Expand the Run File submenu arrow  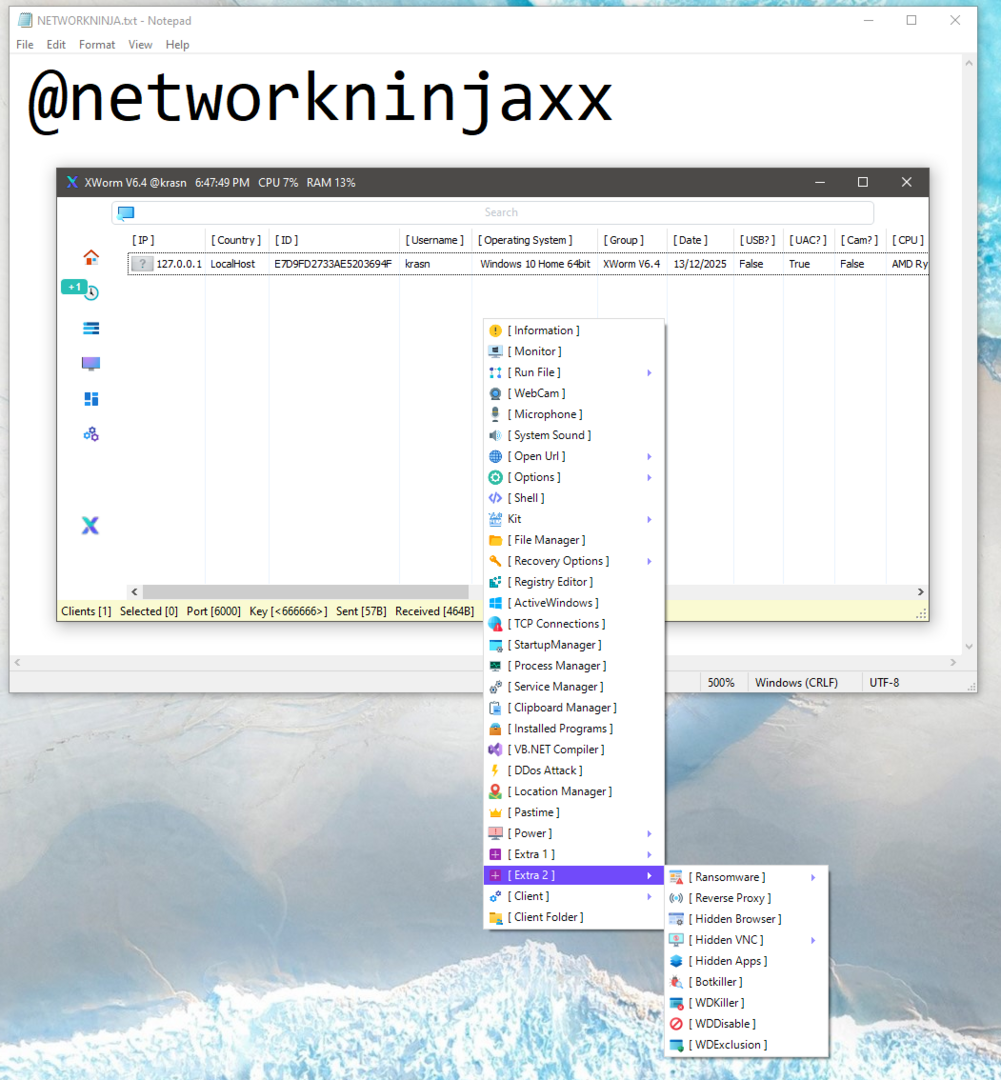(x=649, y=373)
